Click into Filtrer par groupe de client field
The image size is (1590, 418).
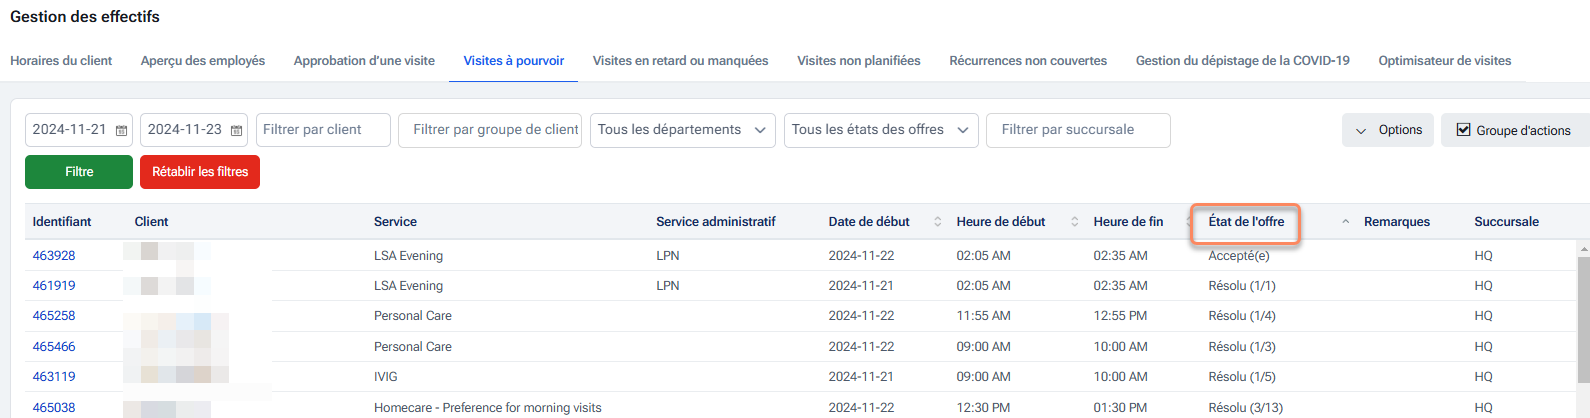pyautogui.click(x=490, y=130)
